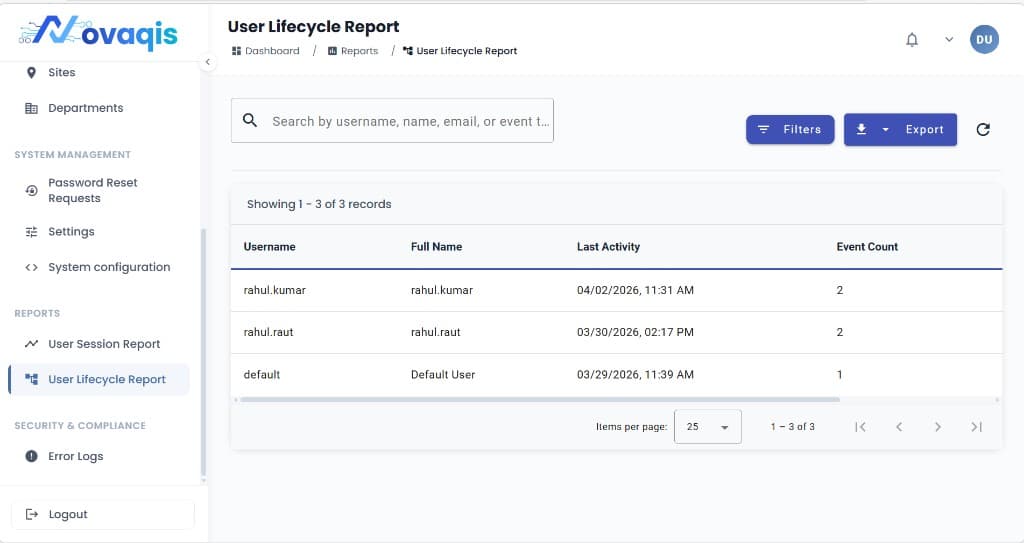Viewport: 1024px width, 543px height.
Task: Open User Session Report in sidebar
Action: [104, 344]
